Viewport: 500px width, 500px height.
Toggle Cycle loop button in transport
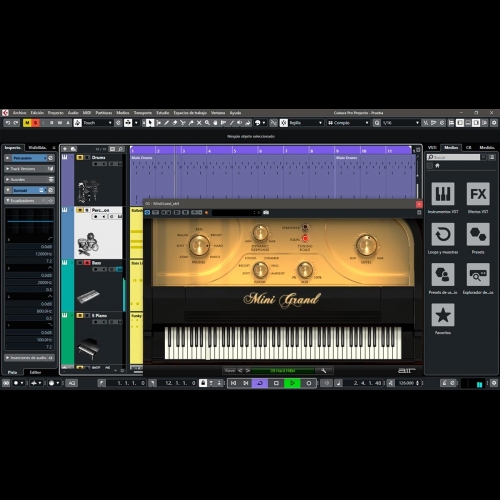point(260,383)
